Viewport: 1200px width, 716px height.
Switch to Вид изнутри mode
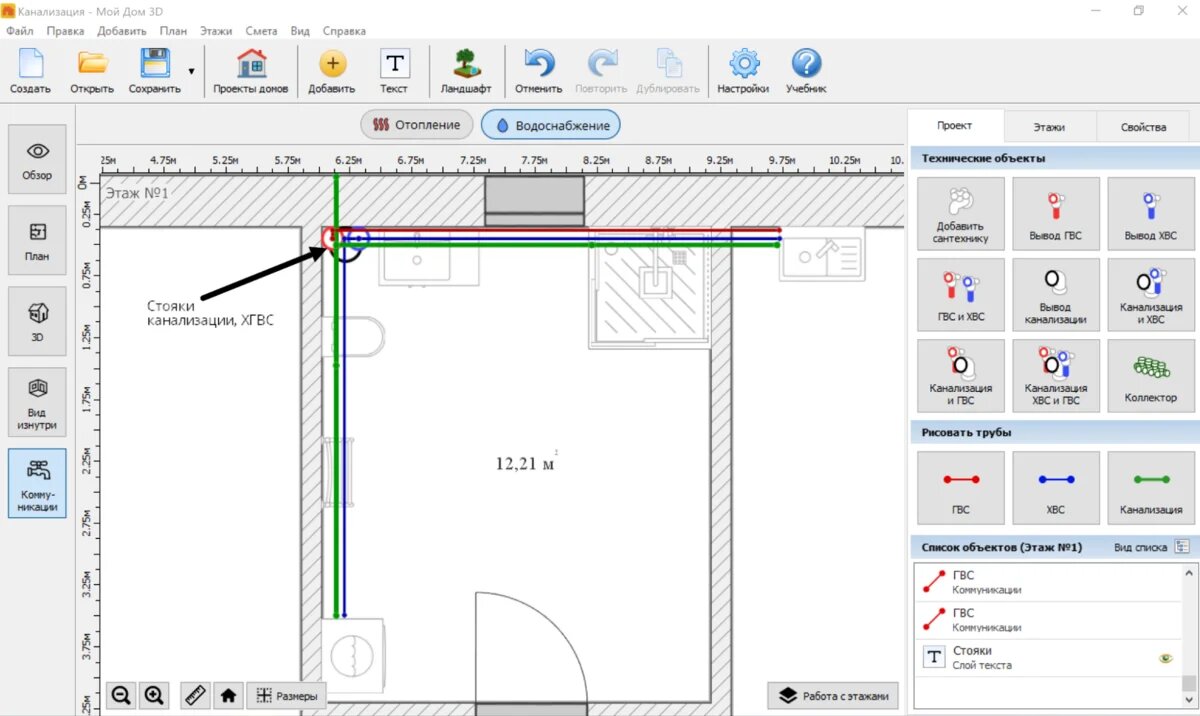(37, 402)
